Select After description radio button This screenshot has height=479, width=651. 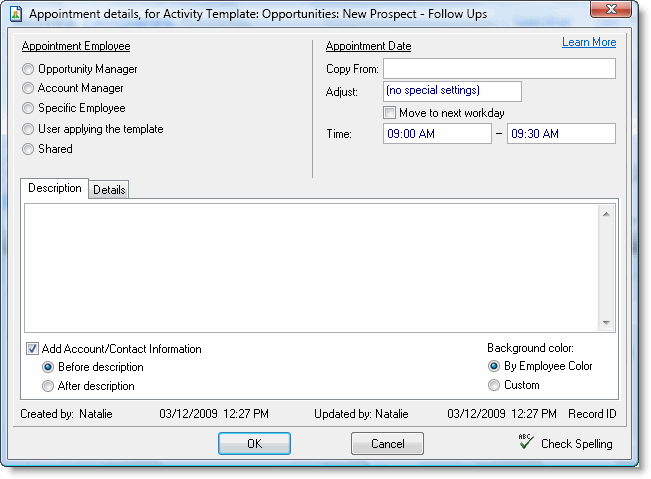48,386
